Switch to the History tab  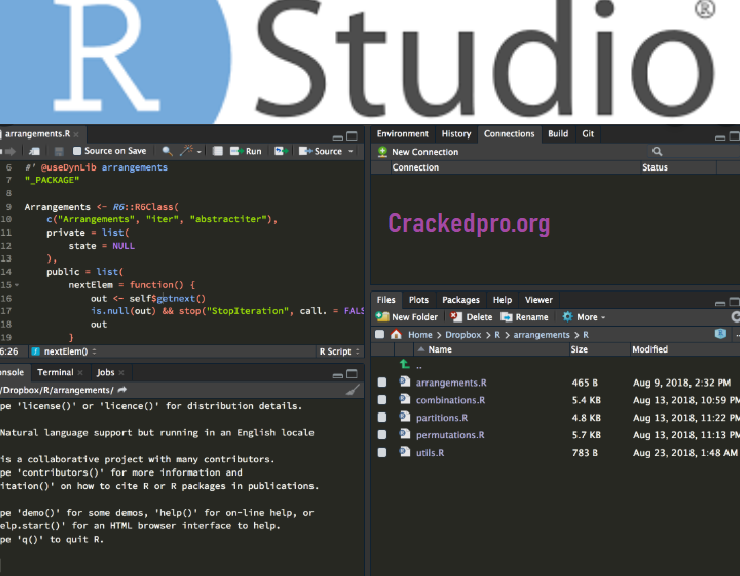pos(456,134)
